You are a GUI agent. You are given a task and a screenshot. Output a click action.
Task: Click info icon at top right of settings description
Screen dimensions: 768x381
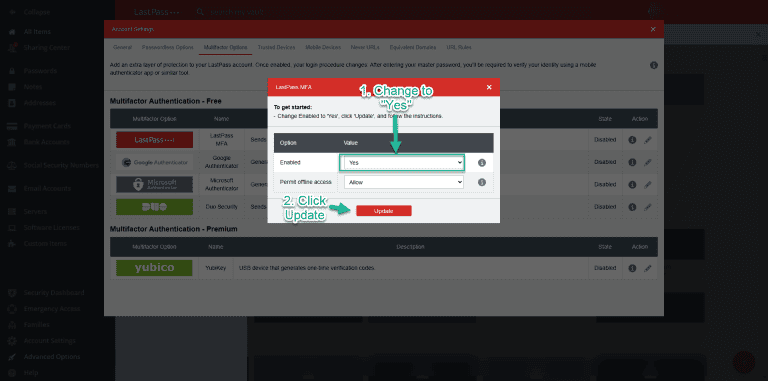(654, 65)
